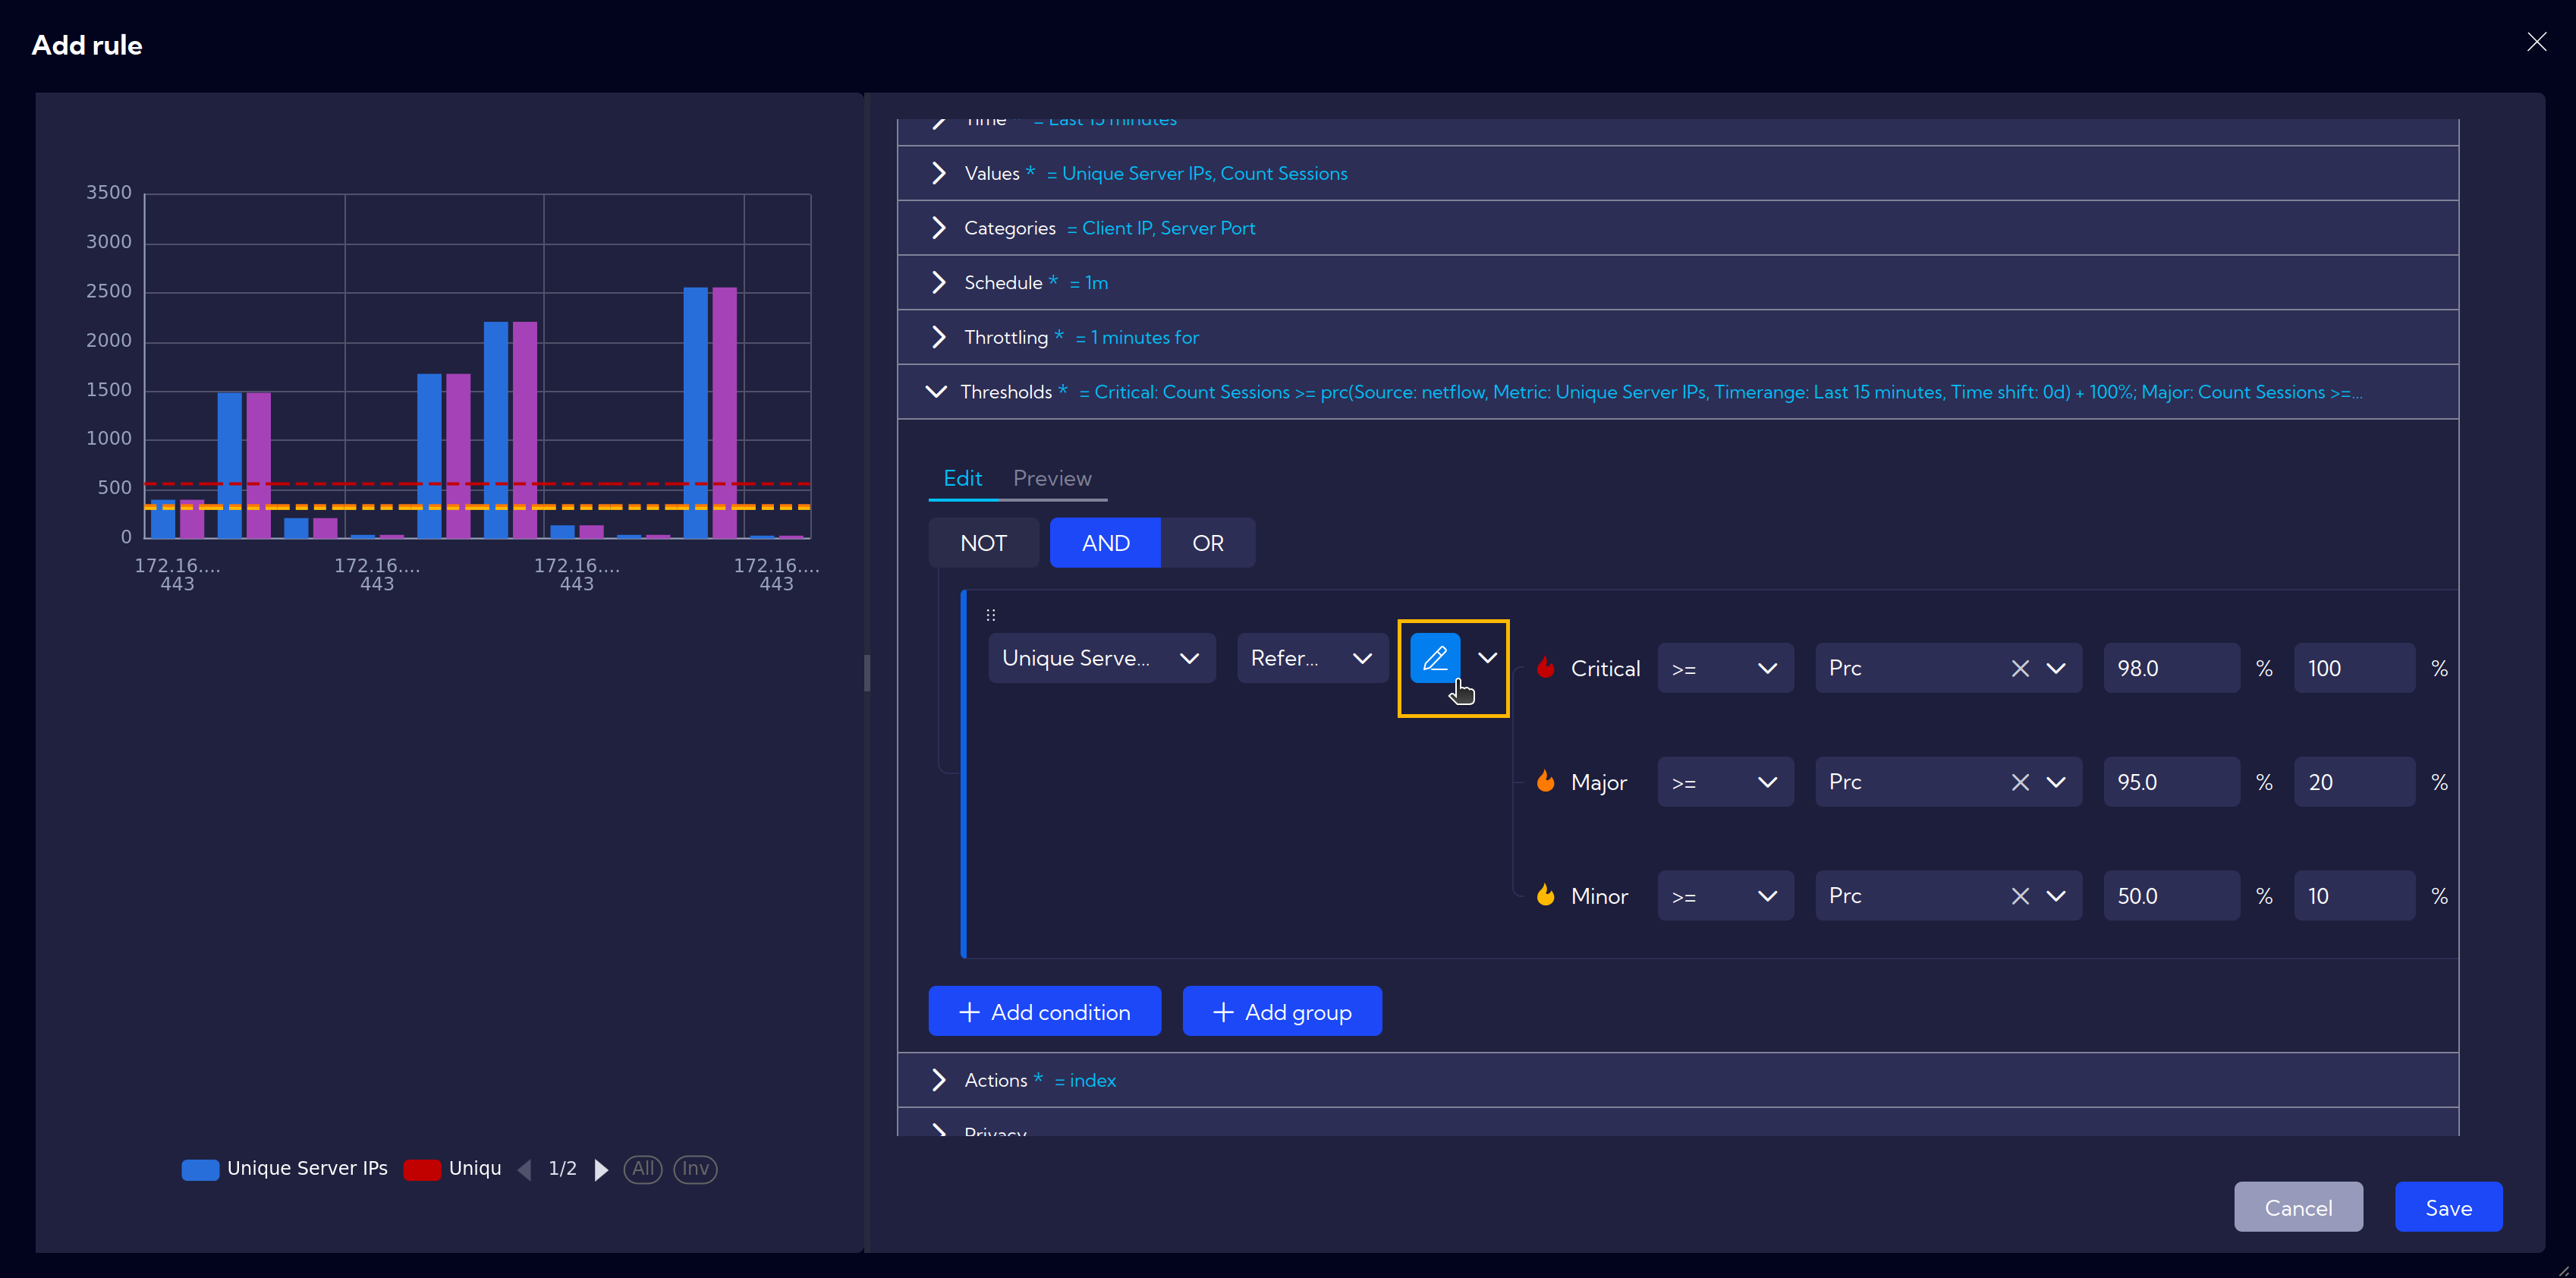Click the pencil edit icon button
The image size is (2576, 1278).
pos(1434,658)
